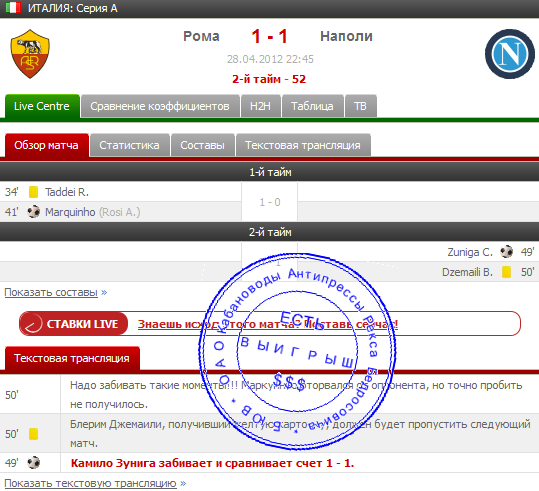This screenshot has width=539, height=491.
Task: Expand Показать текстовую трансляцию link
Action: pyautogui.click(x=90, y=483)
